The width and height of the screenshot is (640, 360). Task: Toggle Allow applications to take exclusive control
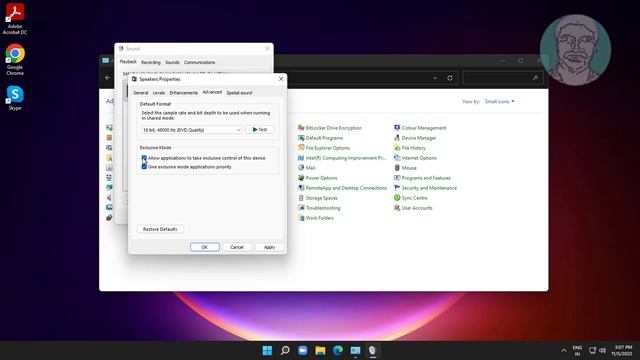pos(144,158)
